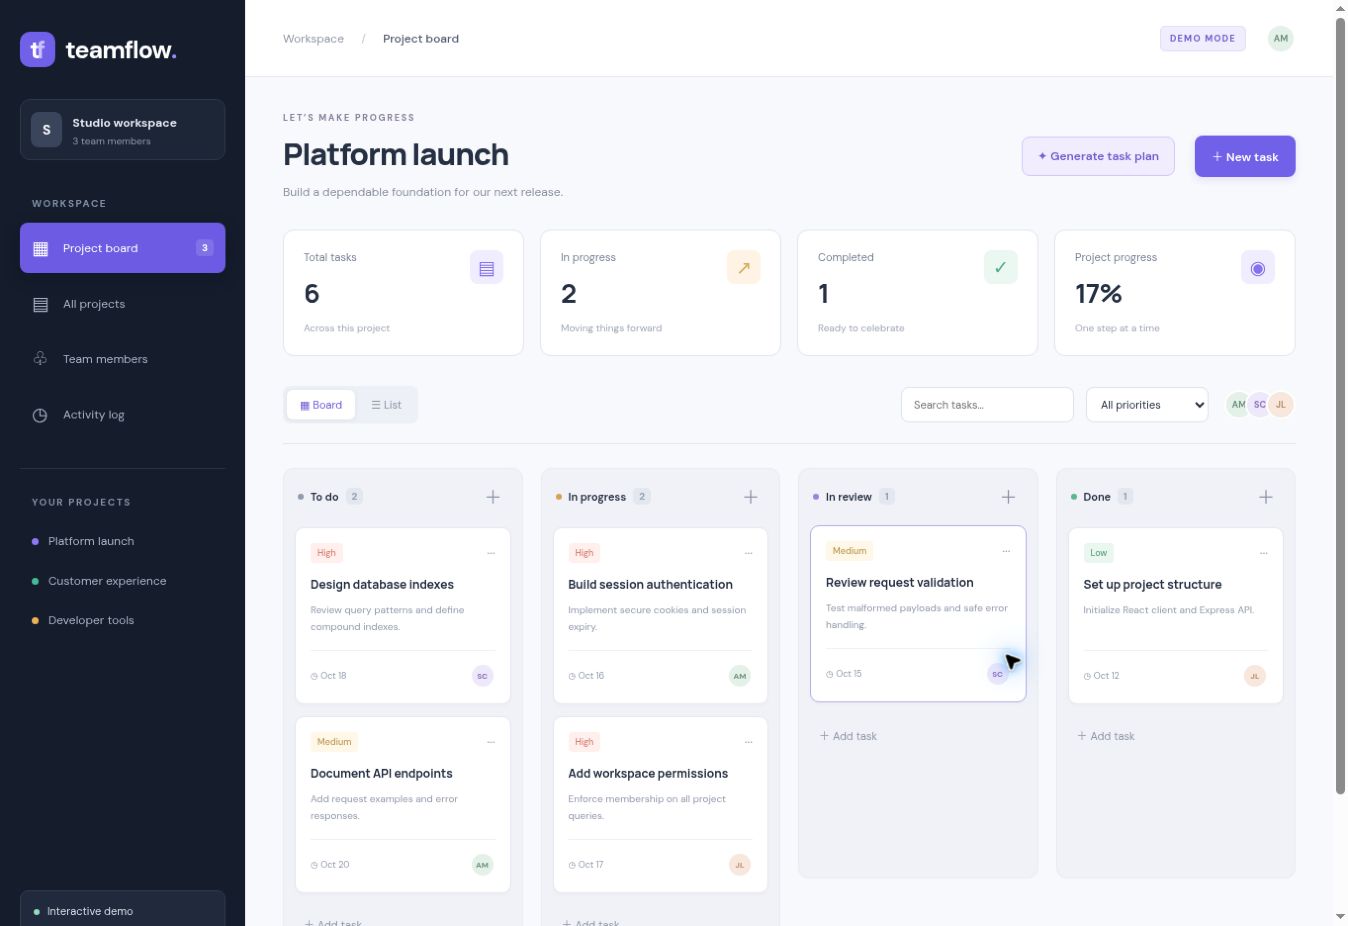
Task: Open menu on Design database indexes card
Action: [490, 553]
